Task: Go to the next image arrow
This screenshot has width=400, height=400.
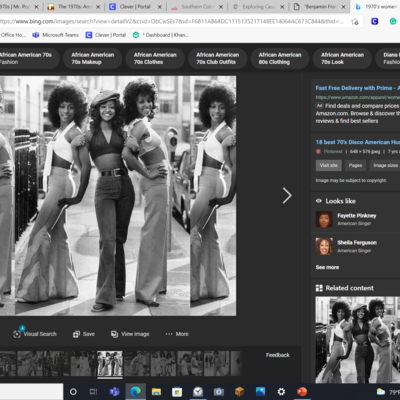Action: 287,195
